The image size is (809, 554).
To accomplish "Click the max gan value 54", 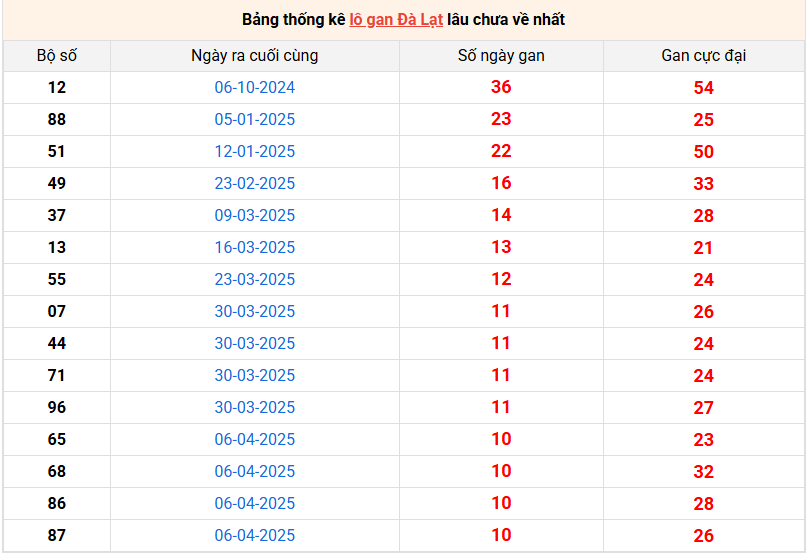I will [704, 88].
